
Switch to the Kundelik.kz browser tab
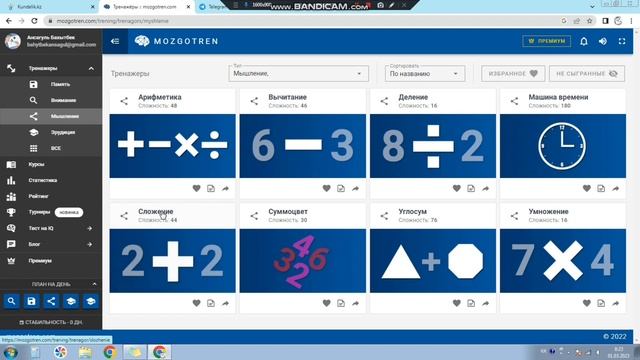(49, 7)
